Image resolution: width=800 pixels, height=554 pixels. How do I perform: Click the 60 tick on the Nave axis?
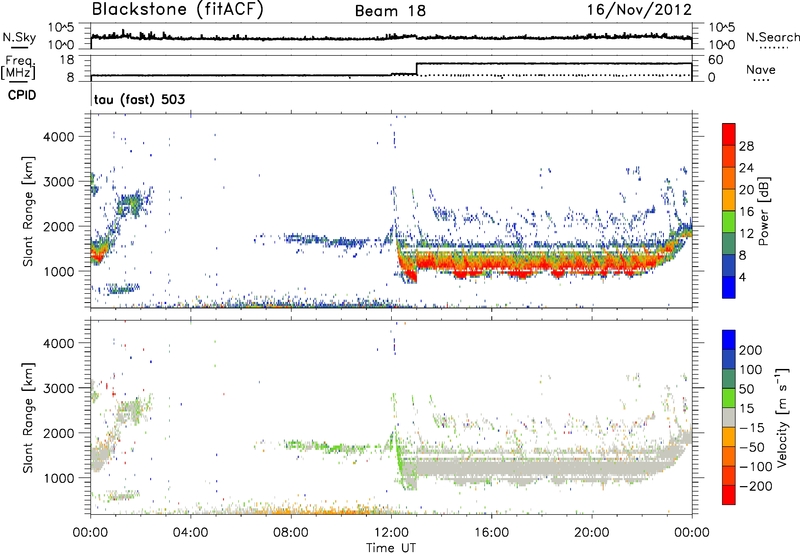point(716,60)
